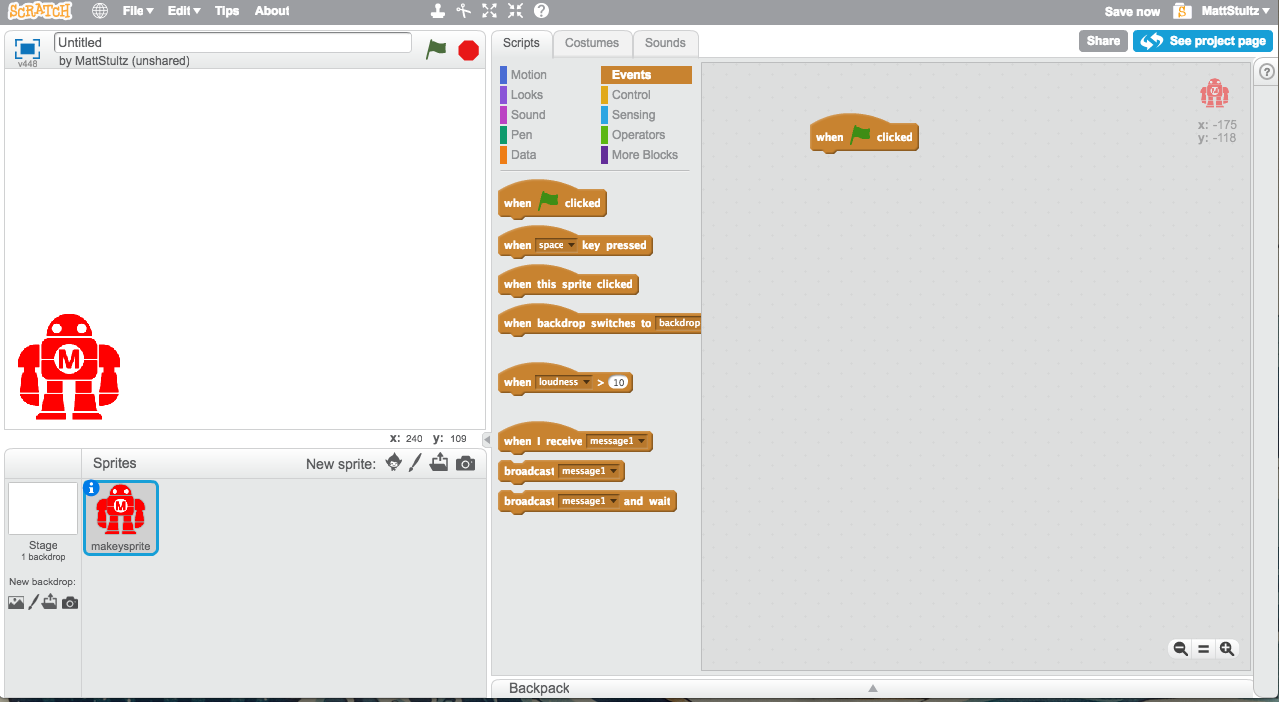Open the language globe menu
Screen dimensions: 1279x702
click(x=100, y=11)
